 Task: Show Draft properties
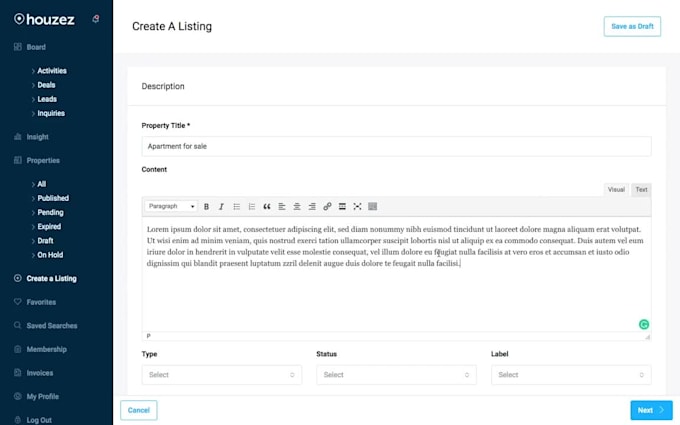pyautogui.click(x=45, y=241)
